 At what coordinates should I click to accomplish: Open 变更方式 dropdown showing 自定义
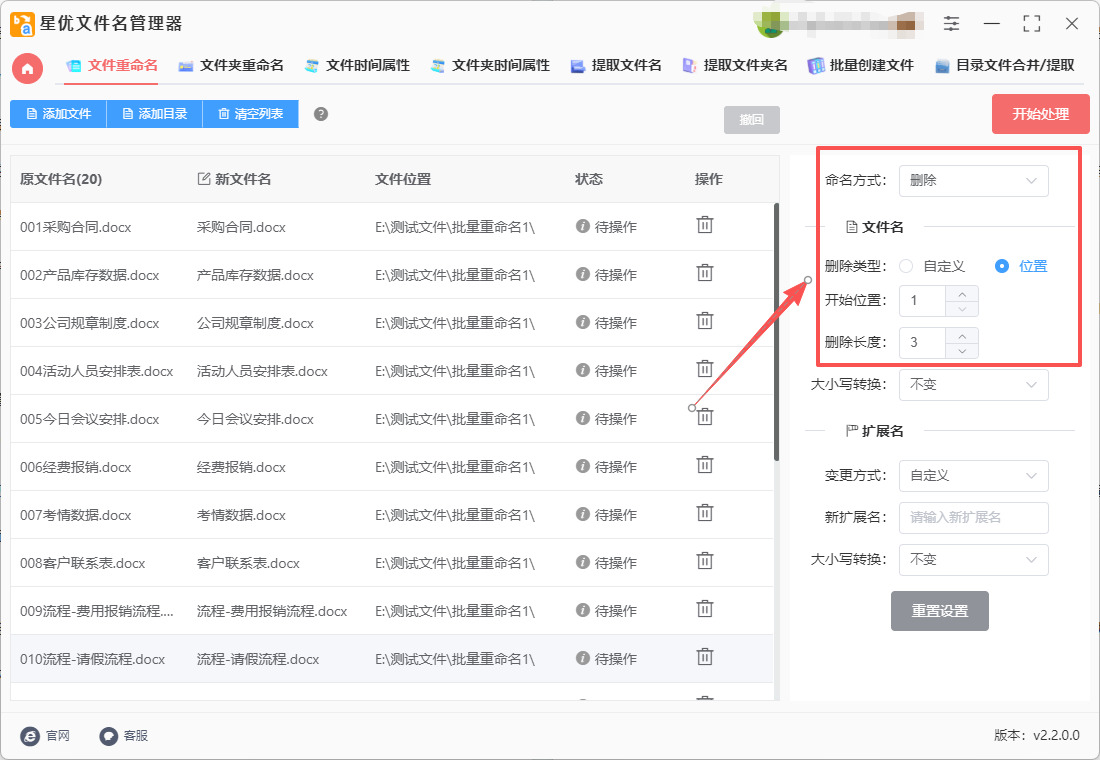(974, 476)
